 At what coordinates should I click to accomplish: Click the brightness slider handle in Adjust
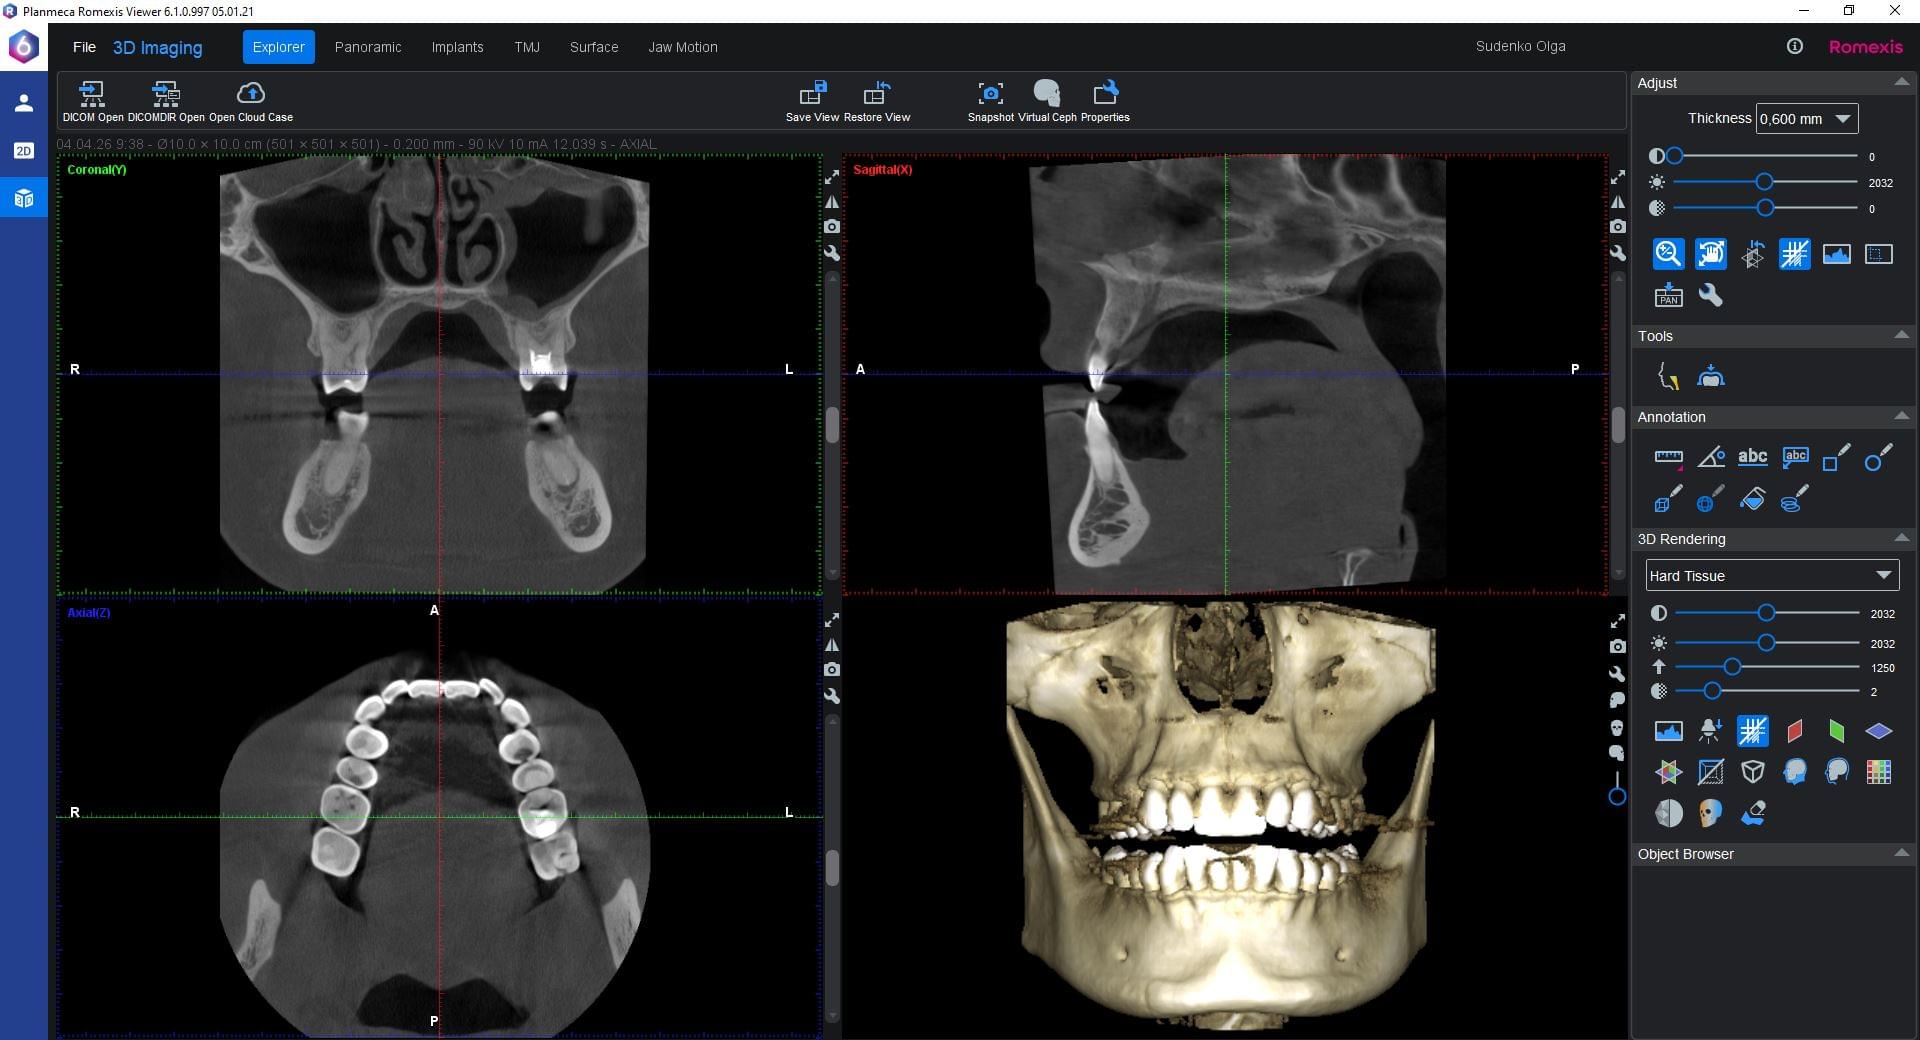pos(1764,182)
